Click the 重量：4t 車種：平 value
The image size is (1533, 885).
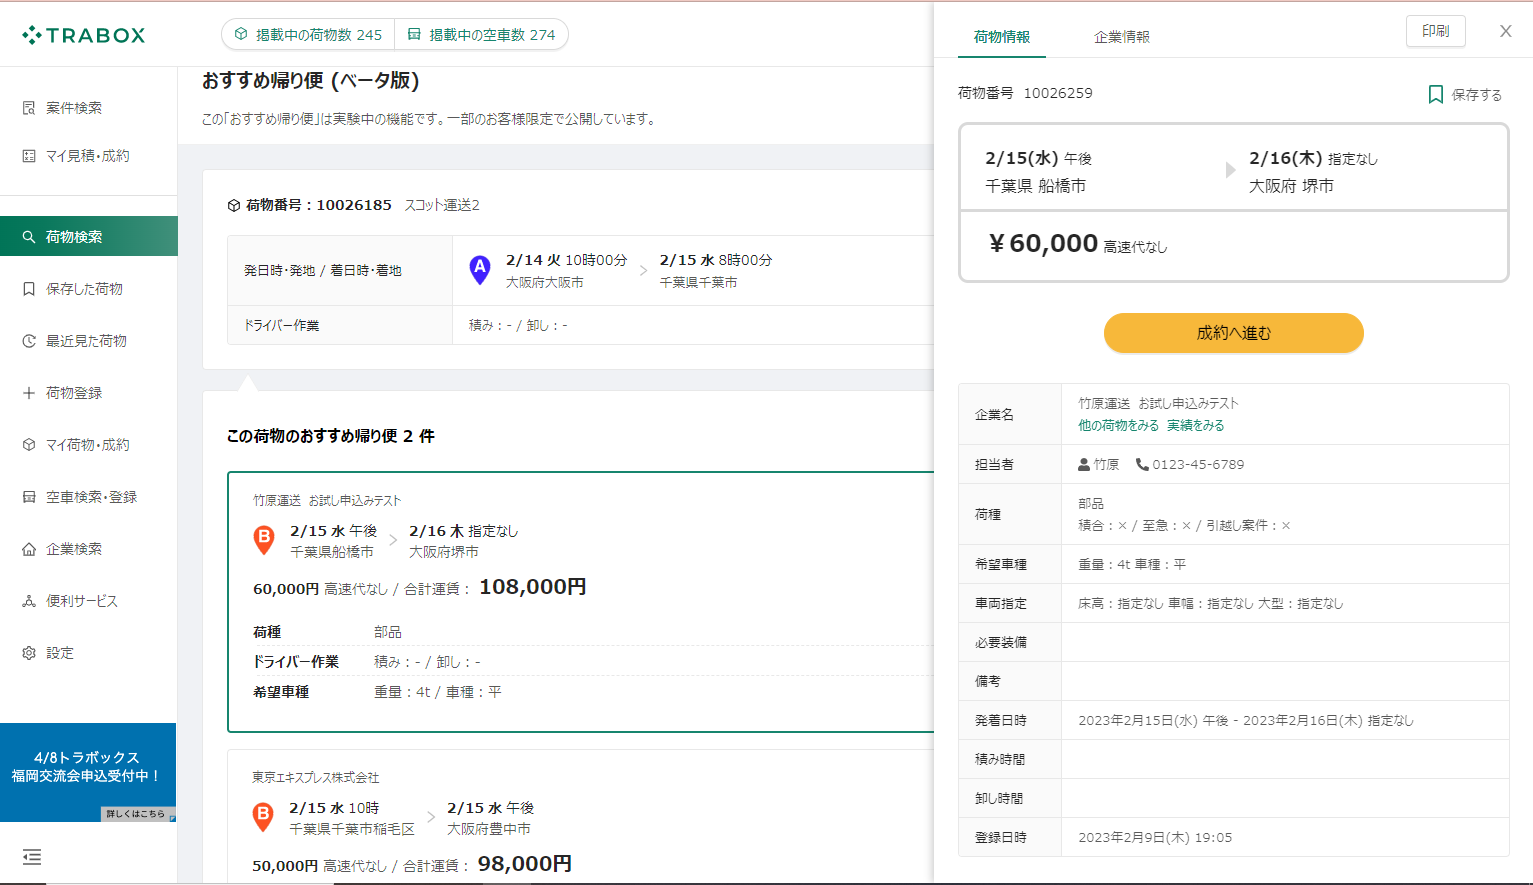[1132, 564]
